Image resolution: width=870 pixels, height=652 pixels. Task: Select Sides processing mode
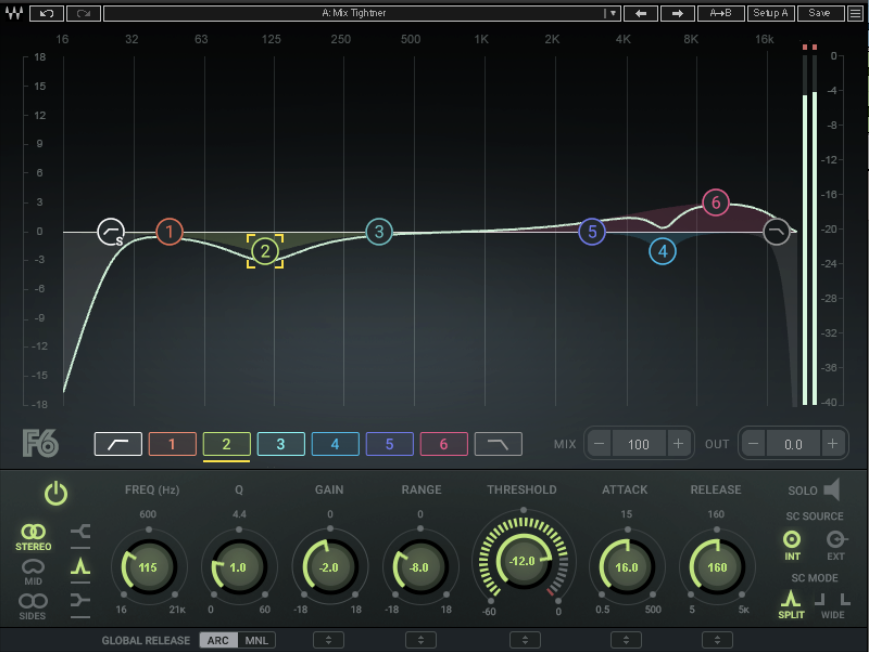(33, 604)
